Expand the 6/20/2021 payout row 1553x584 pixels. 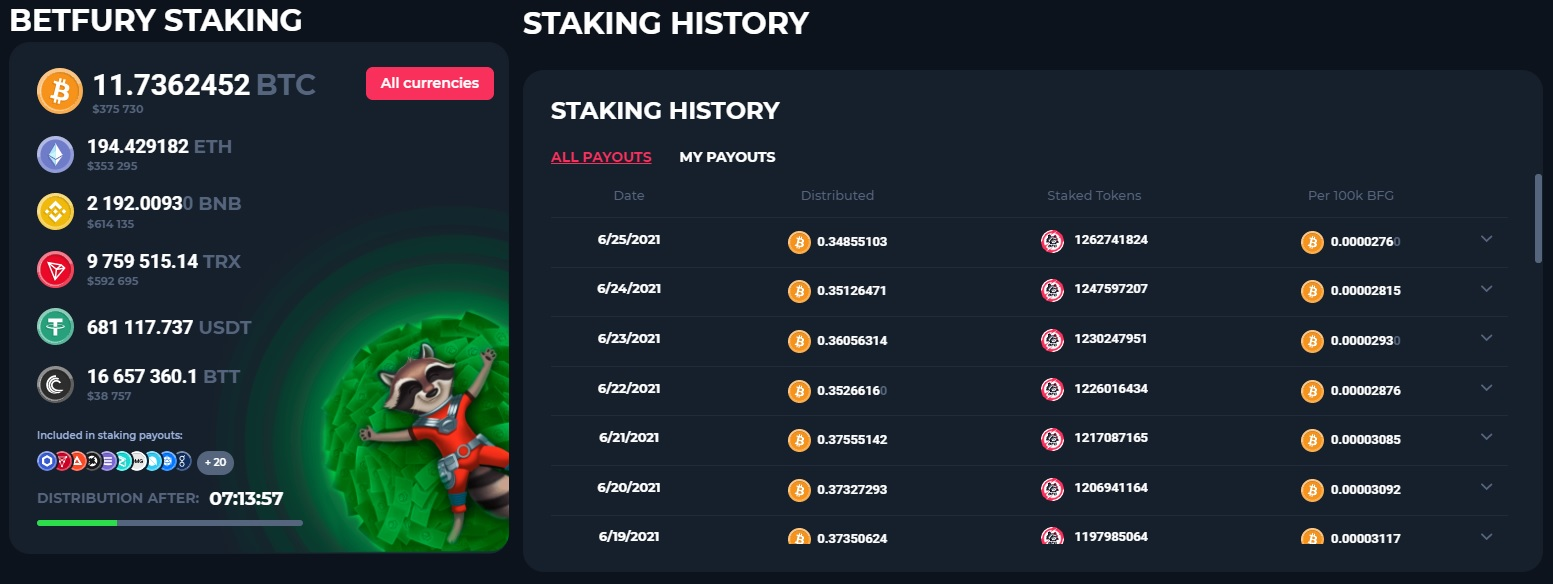click(1486, 487)
